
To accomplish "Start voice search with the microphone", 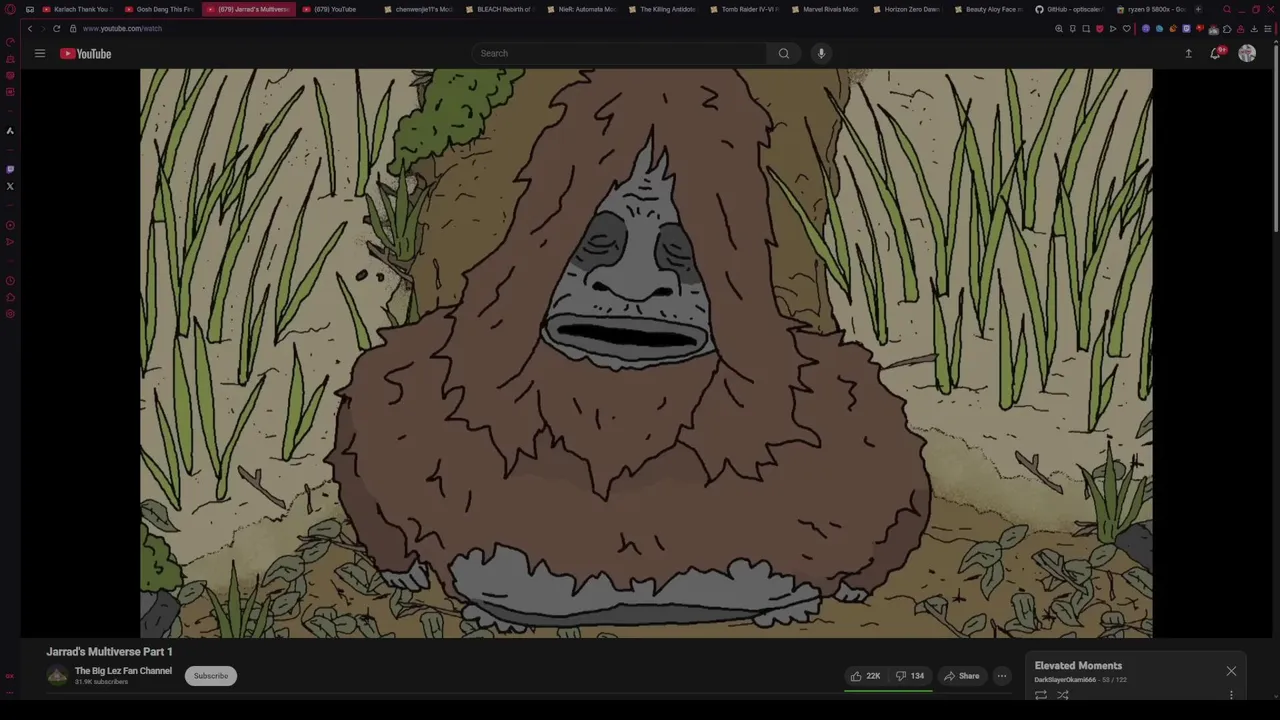I will coord(821,53).
